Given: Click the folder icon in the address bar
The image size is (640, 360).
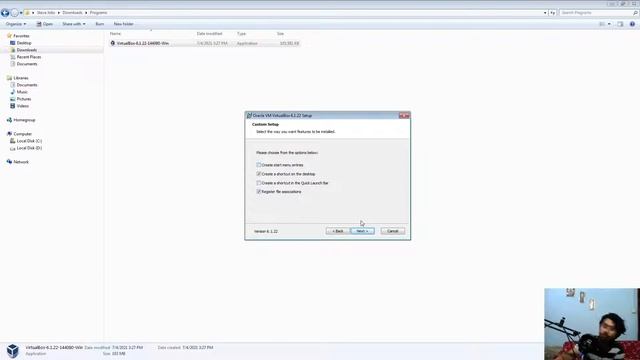Looking at the screenshot, I should (27, 13).
